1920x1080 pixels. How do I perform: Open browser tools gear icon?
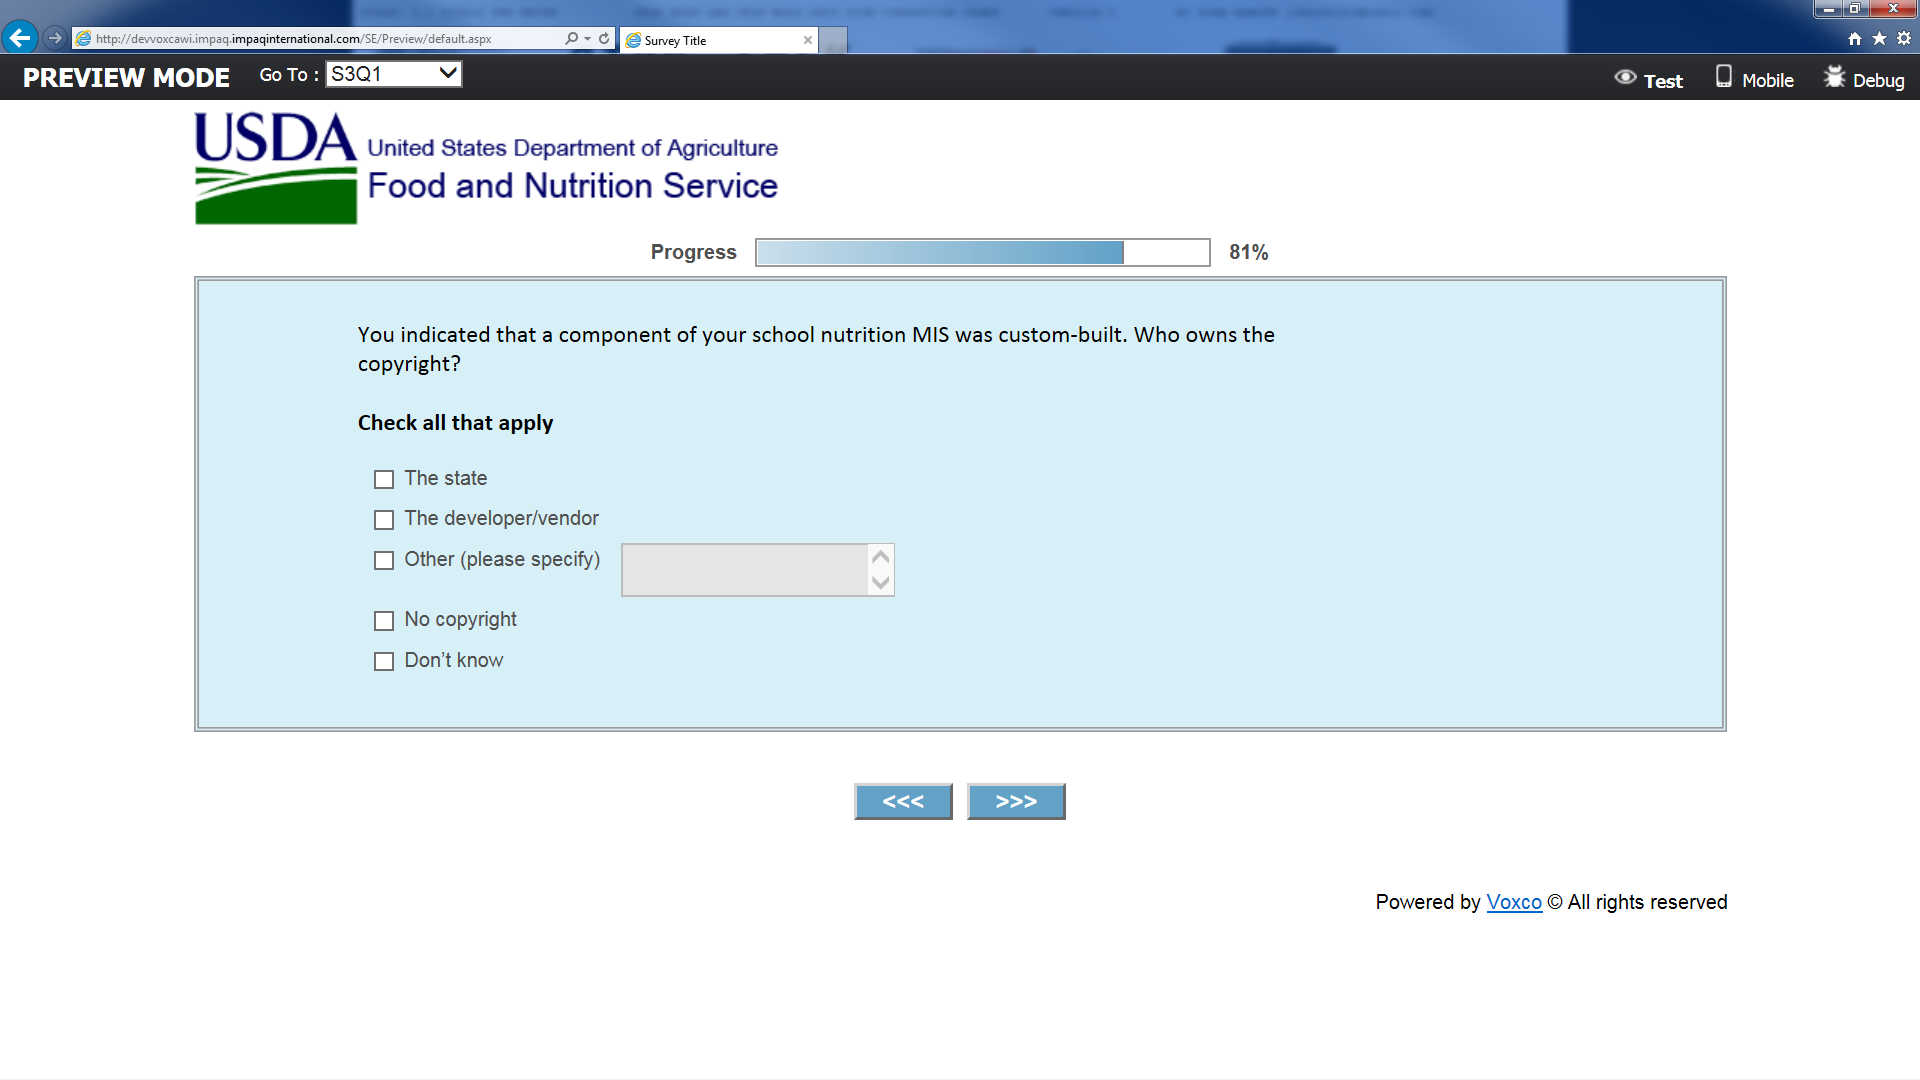point(1904,38)
